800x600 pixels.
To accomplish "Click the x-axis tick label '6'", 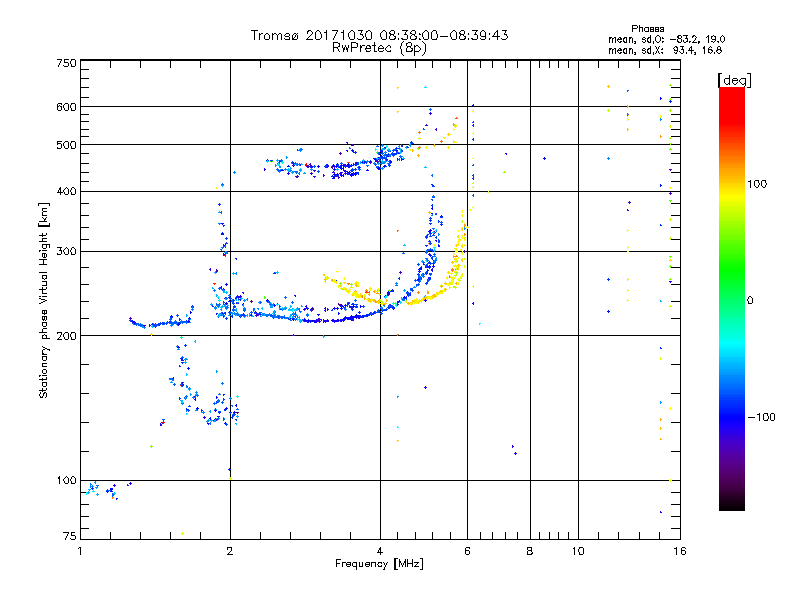I will click(x=467, y=551).
